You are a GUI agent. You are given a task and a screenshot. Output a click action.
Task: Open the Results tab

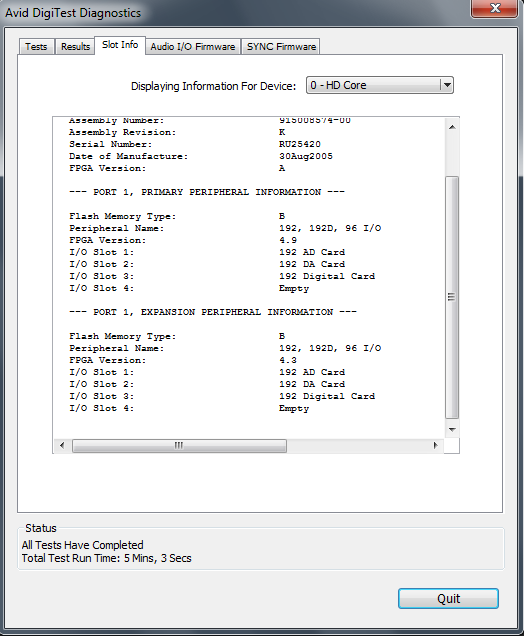[x=75, y=47]
